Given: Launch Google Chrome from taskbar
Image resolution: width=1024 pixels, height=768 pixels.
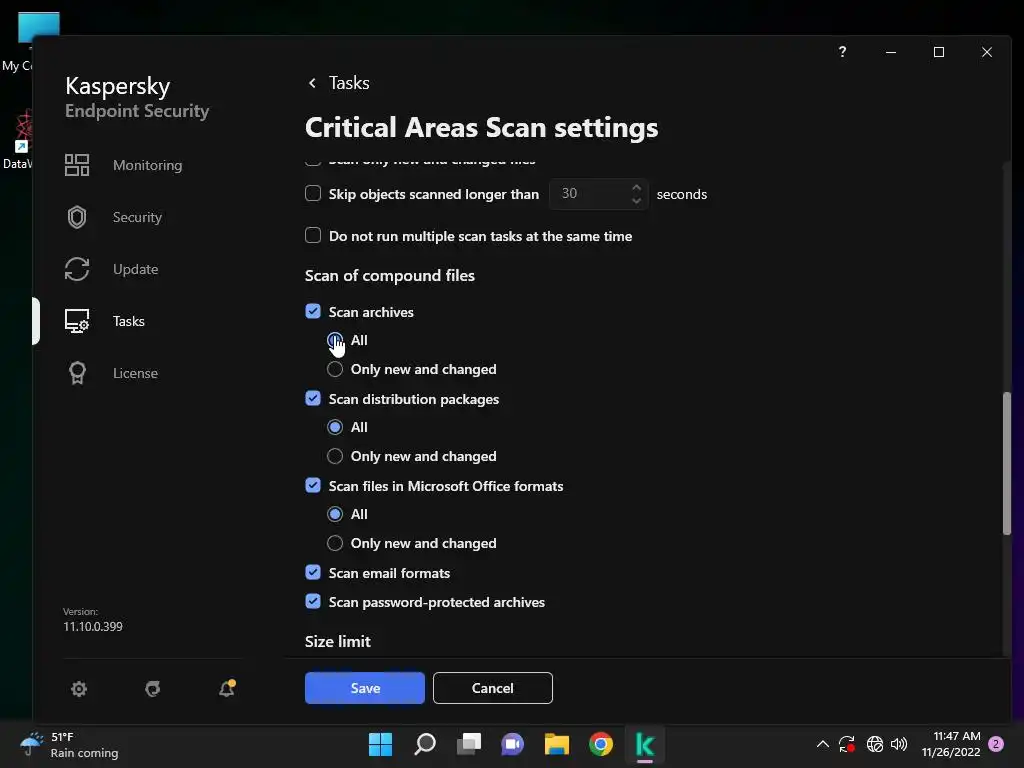Looking at the screenshot, I should [x=601, y=744].
